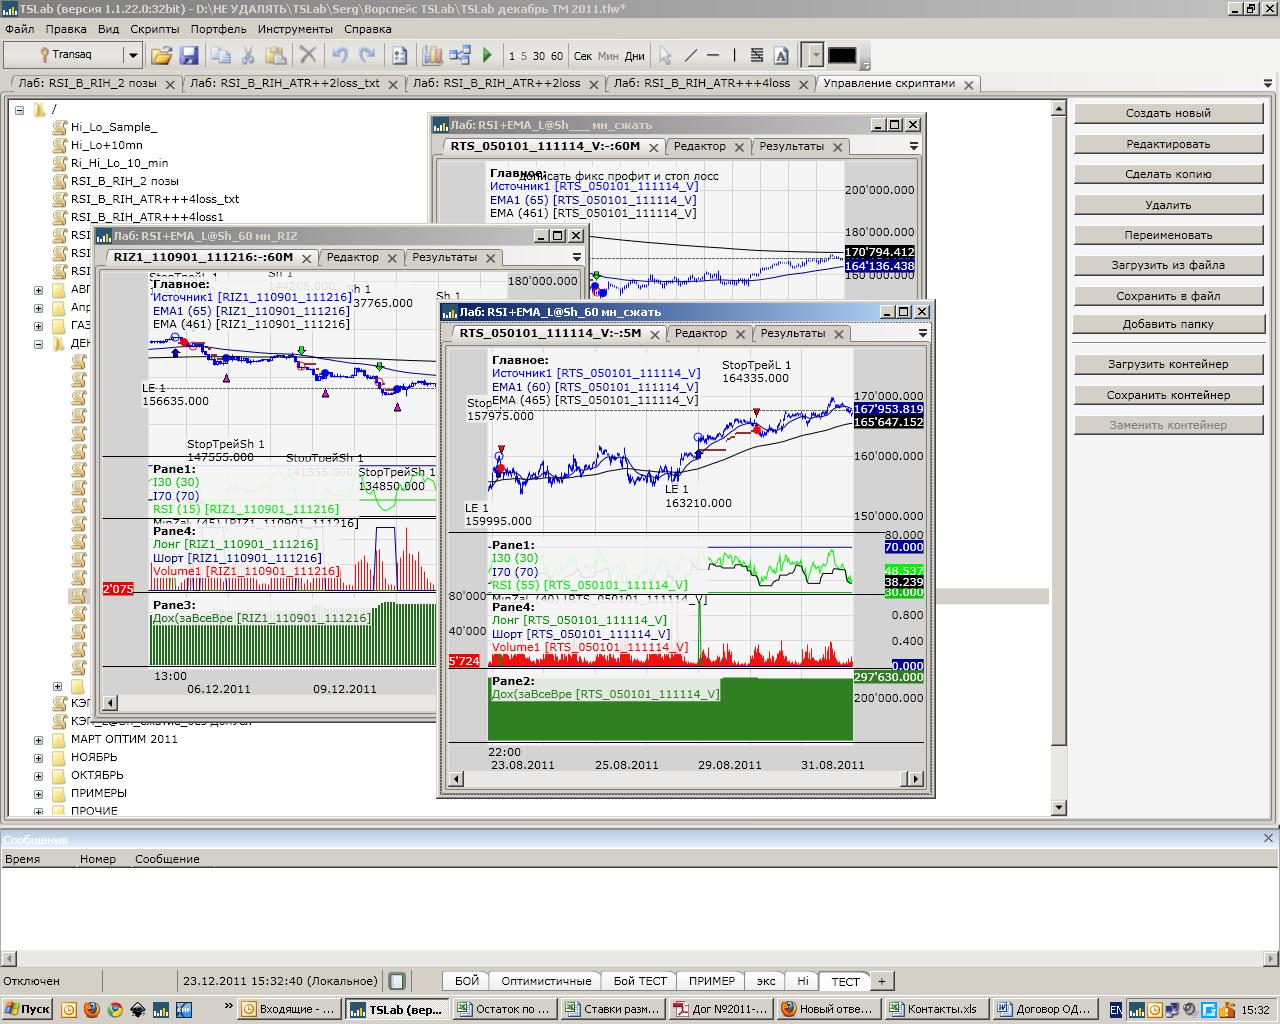
Task: Click the Загрузить из файла button
Action: (x=1167, y=265)
